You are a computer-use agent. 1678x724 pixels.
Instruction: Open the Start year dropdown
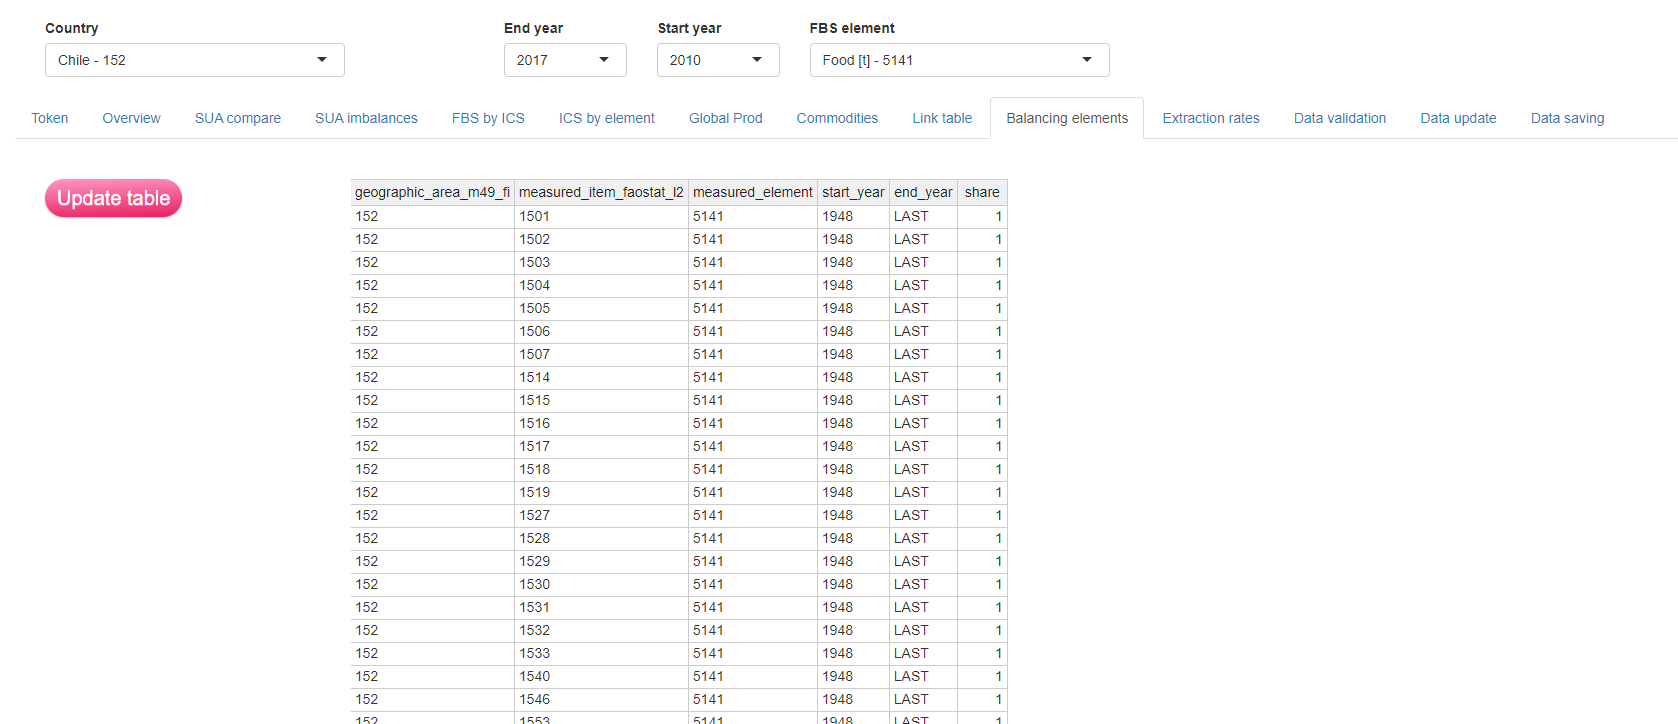(x=717, y=60)
